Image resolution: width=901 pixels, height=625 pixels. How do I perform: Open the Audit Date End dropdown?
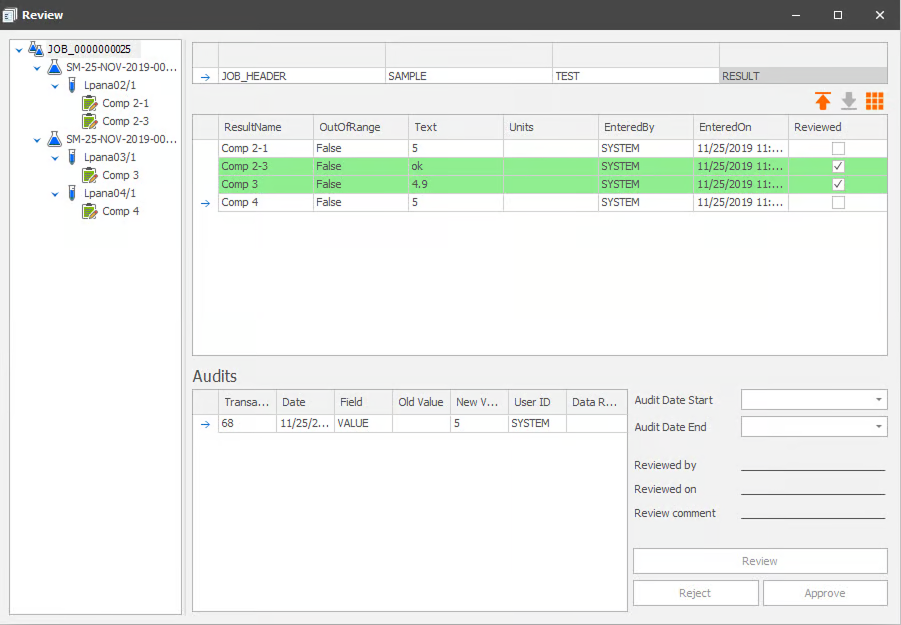880,426
